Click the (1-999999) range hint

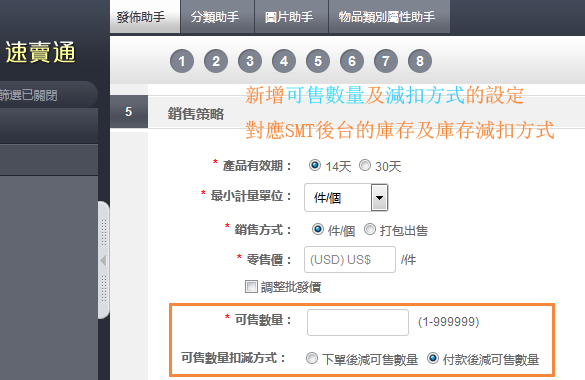[448, 321]
